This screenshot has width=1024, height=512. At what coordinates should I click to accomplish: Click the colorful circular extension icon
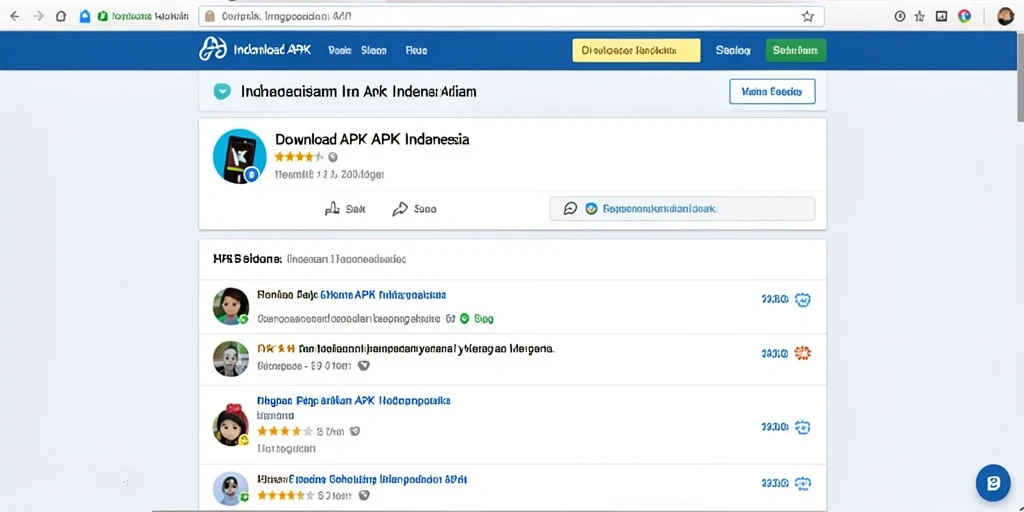coord(965,16)
